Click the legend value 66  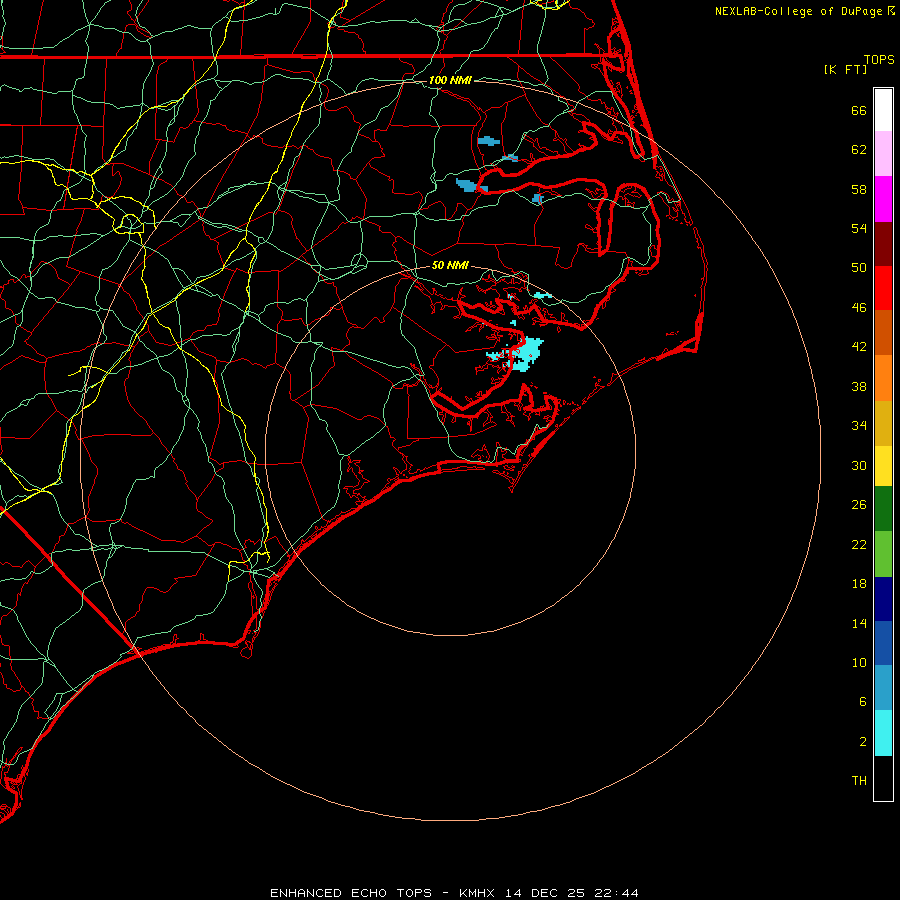859,110
